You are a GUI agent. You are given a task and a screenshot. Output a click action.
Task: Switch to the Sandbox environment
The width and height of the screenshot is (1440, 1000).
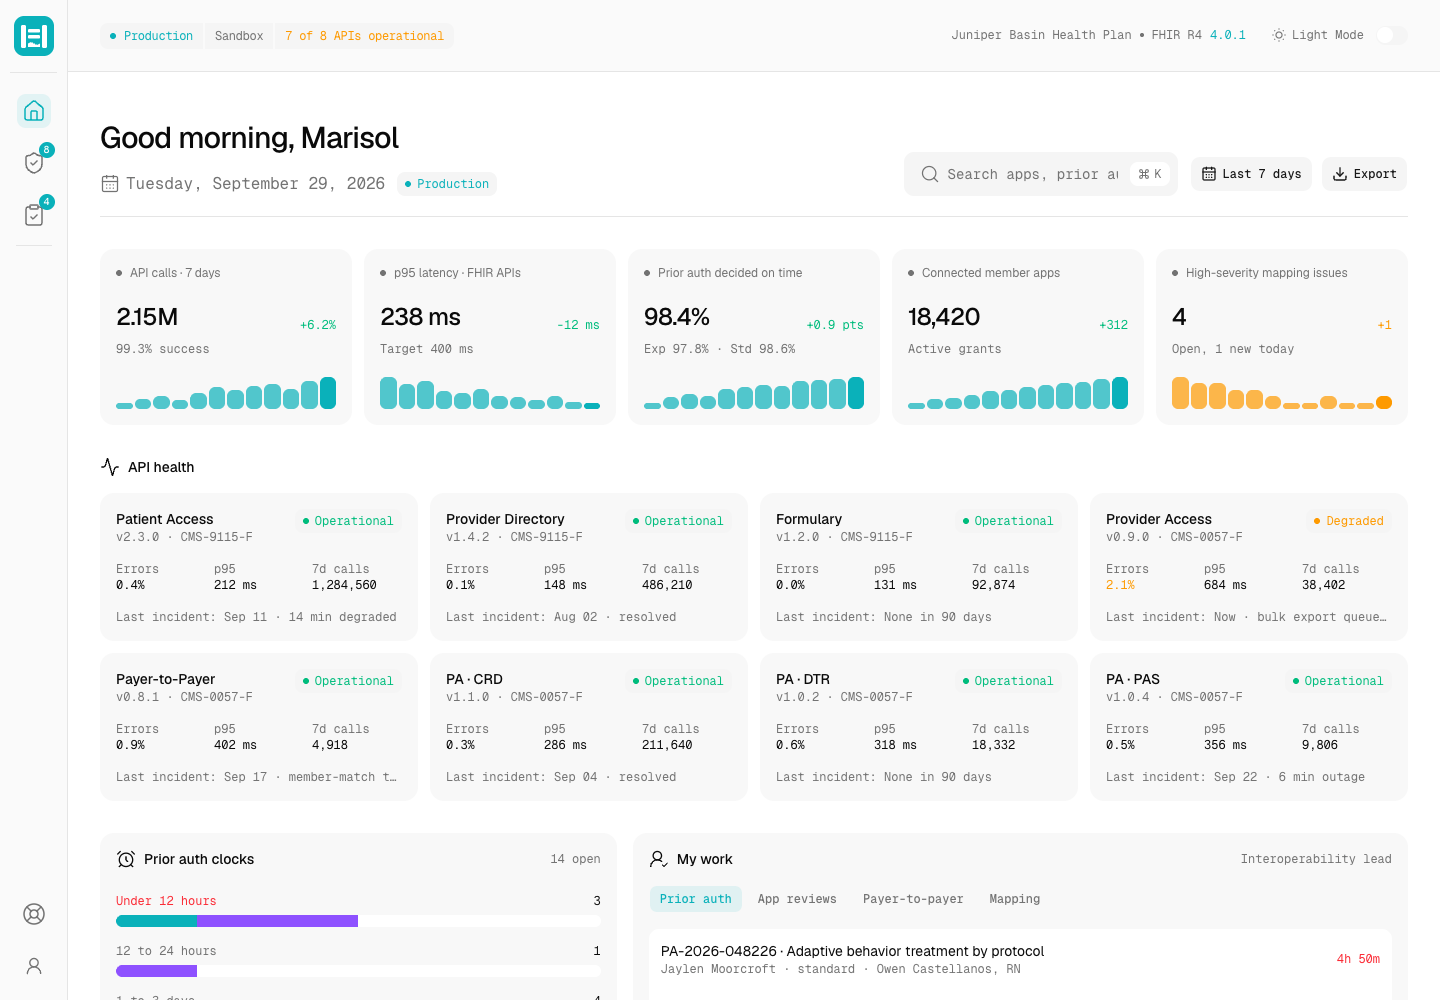coord(239,36)
